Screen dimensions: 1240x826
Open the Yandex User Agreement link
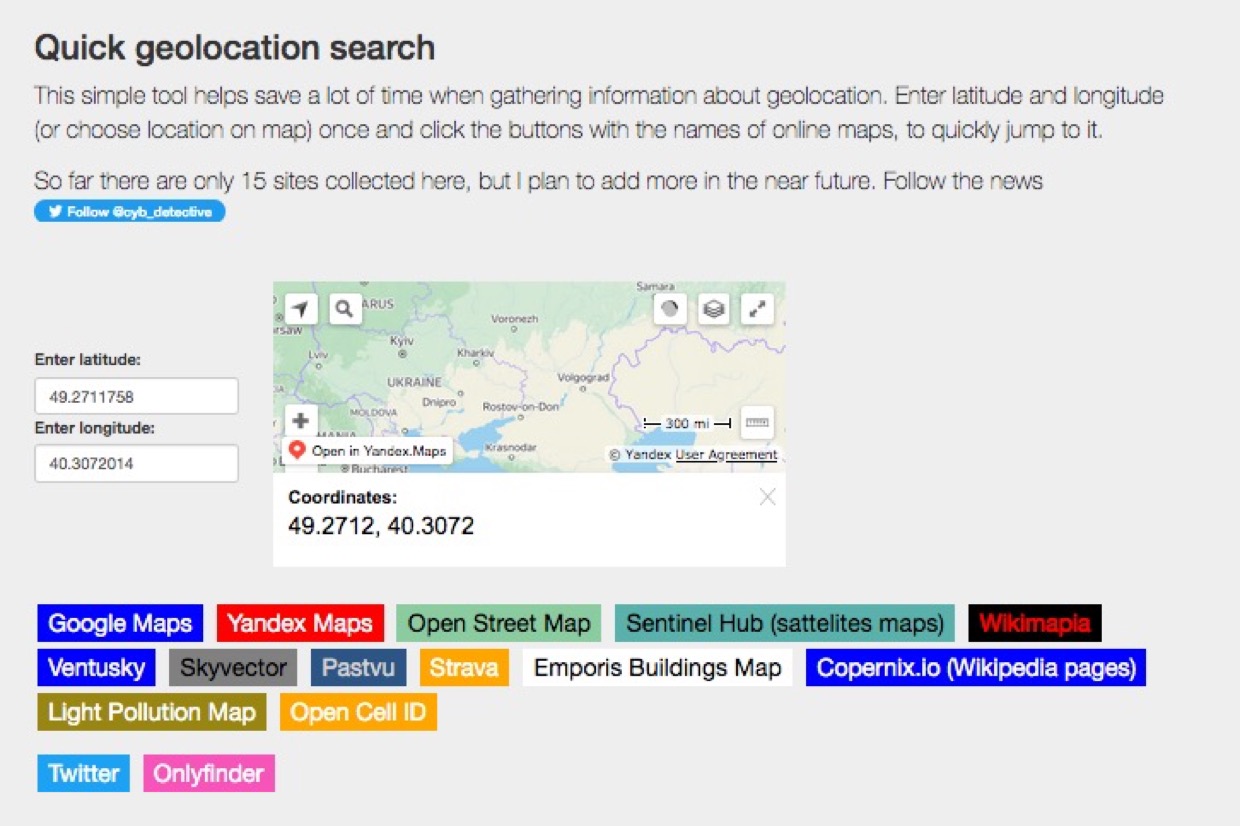(x=726, y=454)
